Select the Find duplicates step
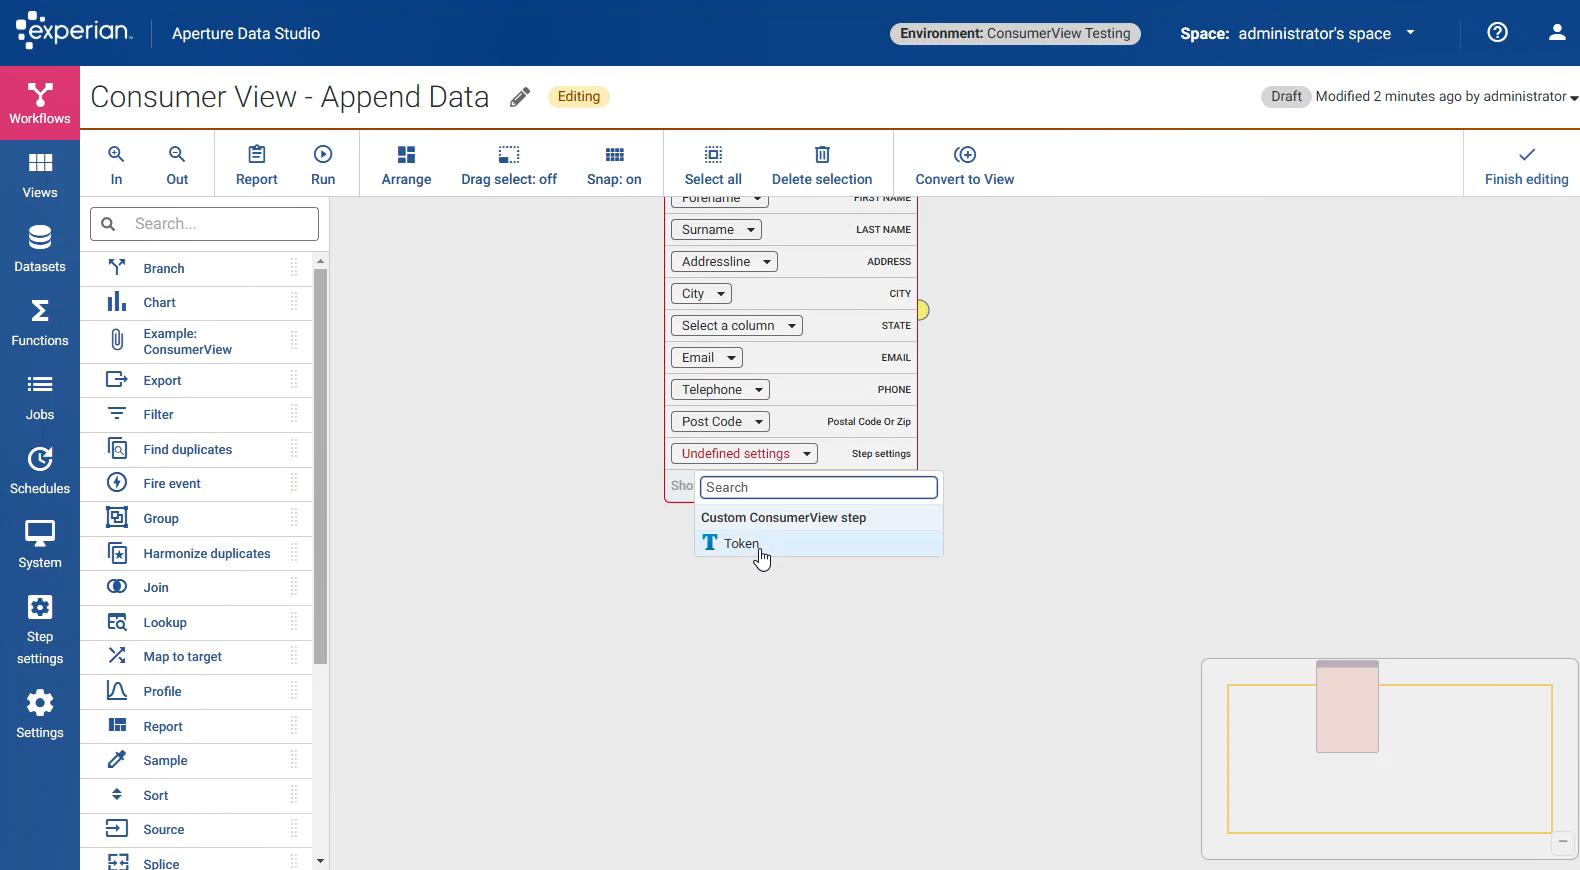This screenshot has width=1580, height=870. [196, 449]
